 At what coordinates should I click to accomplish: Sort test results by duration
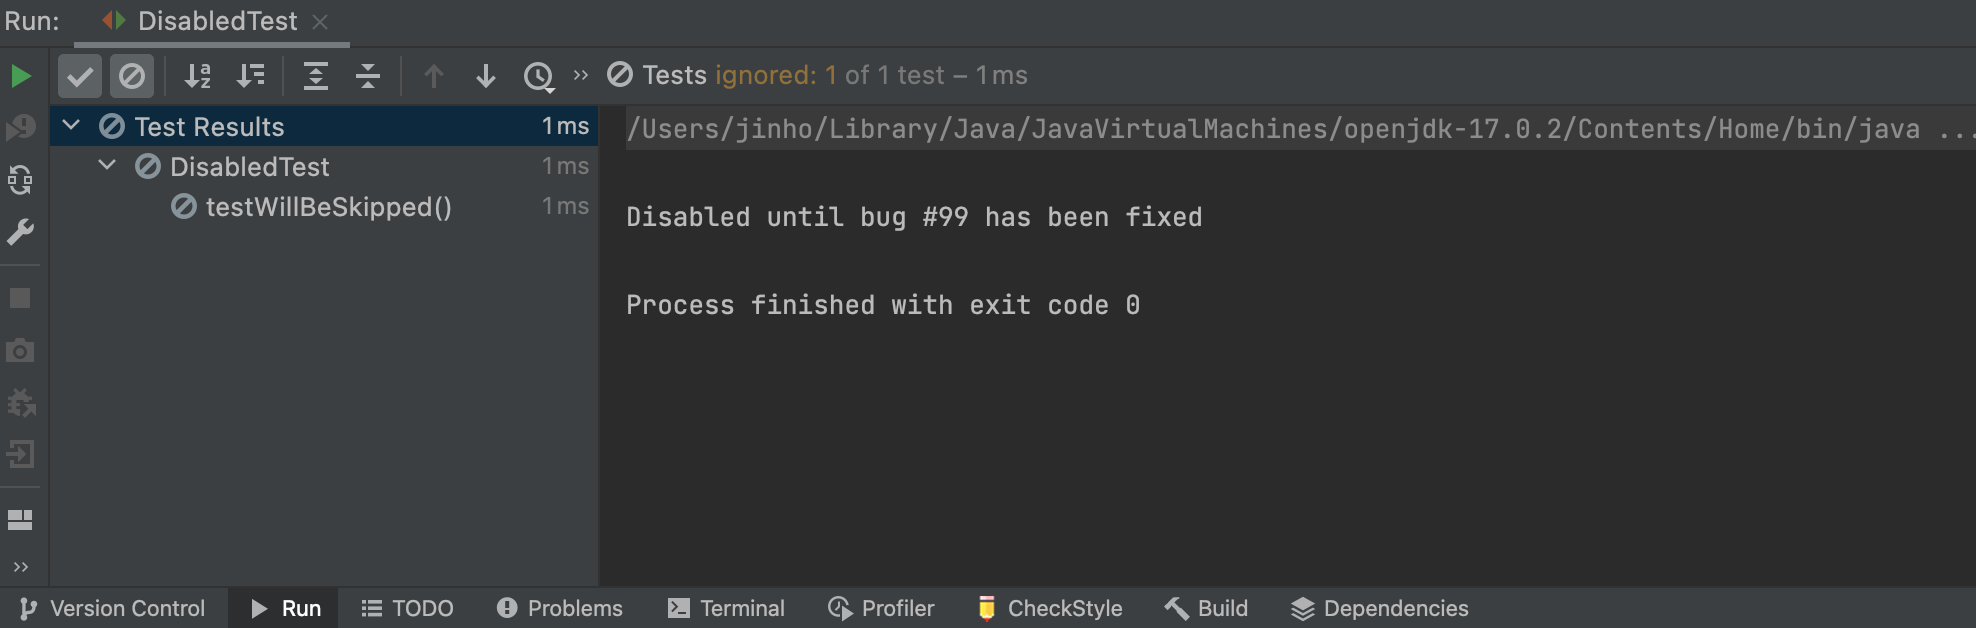click(250, 76)
